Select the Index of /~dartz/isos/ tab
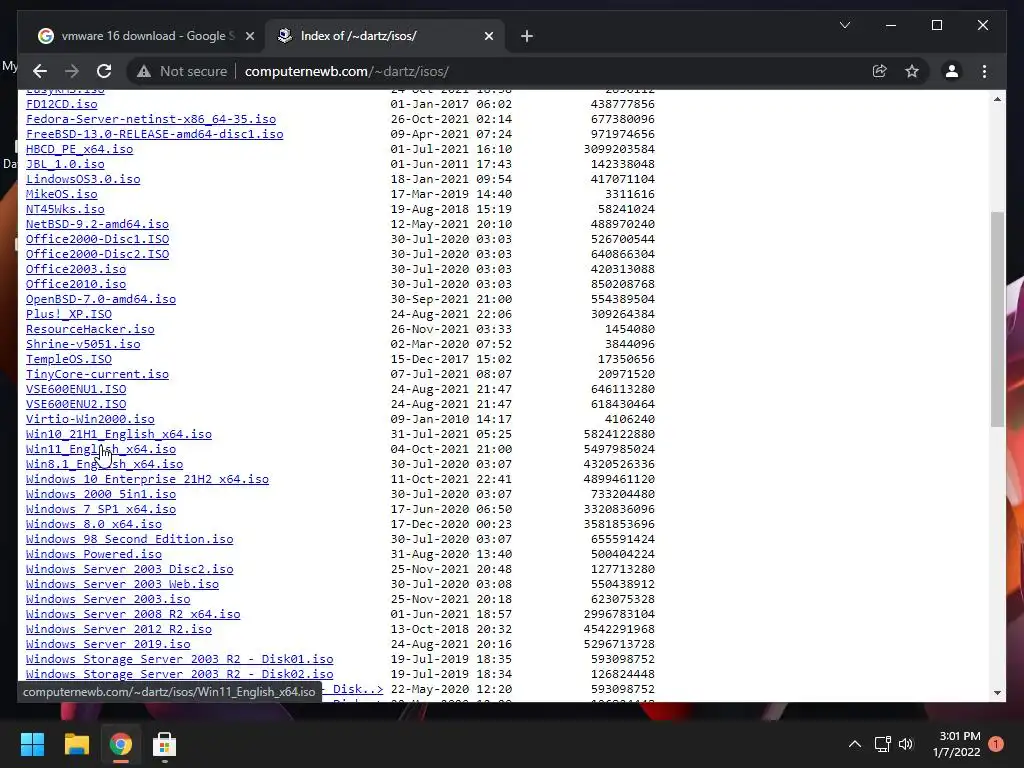 (x=385, y=36)
